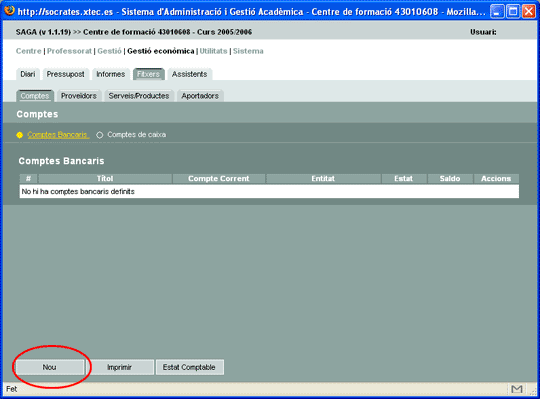Click the Títol column header
The image size is (540, 399).
coord(105,179)
